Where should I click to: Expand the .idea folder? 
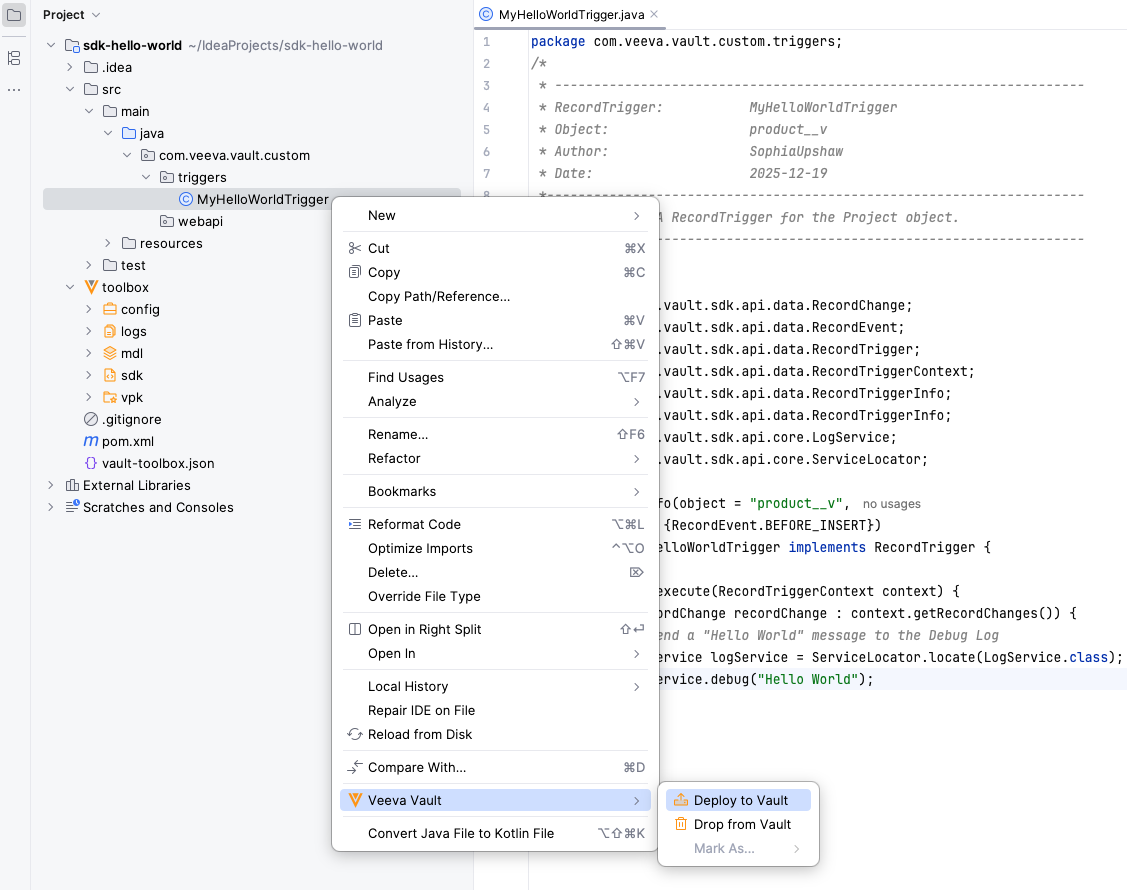pos(70,67)
